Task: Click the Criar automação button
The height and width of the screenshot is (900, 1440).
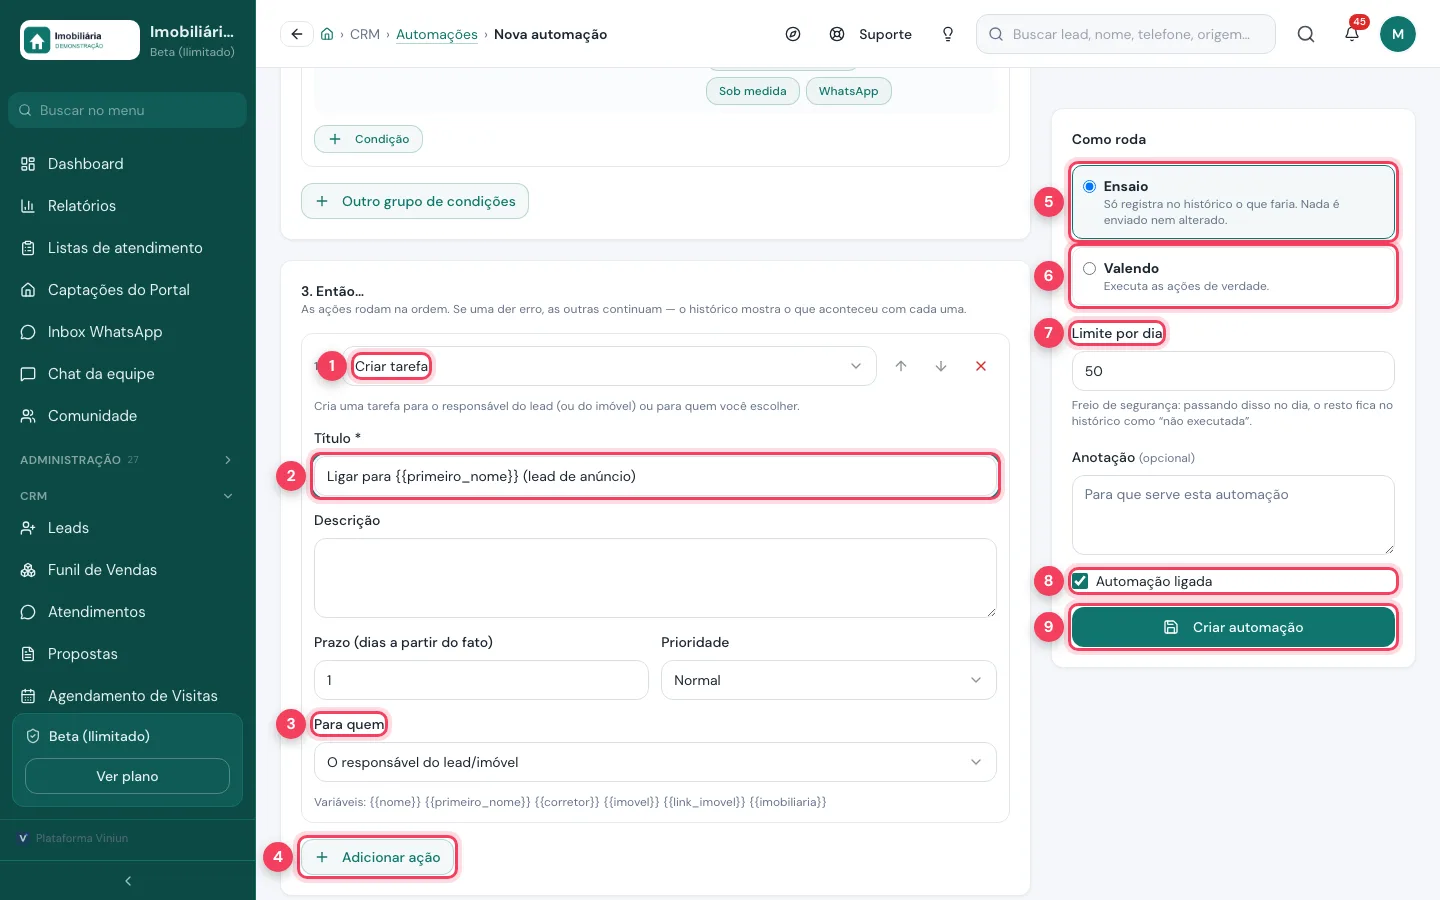Action: click(1233, 627)
